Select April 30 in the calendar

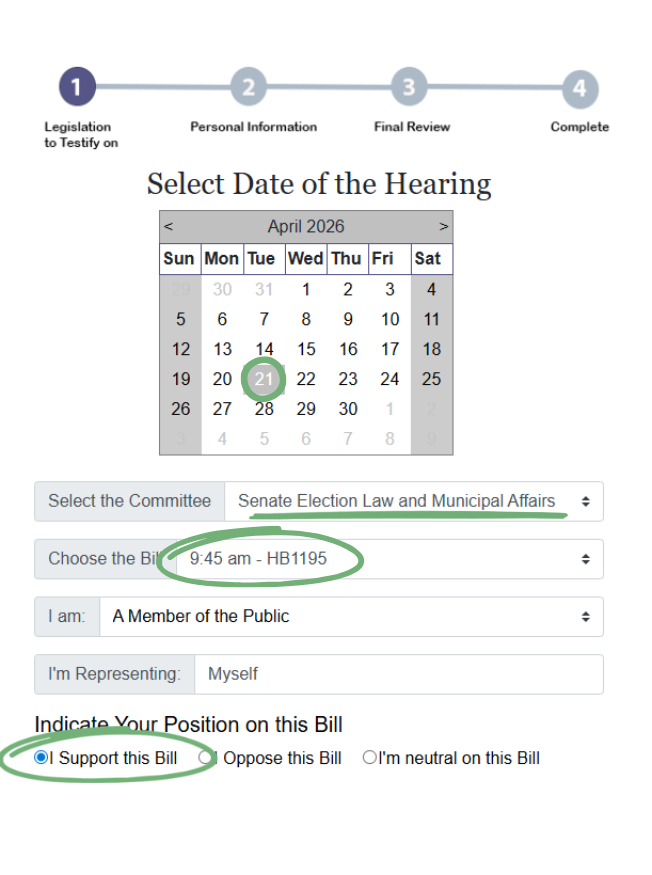pos(348,409)
